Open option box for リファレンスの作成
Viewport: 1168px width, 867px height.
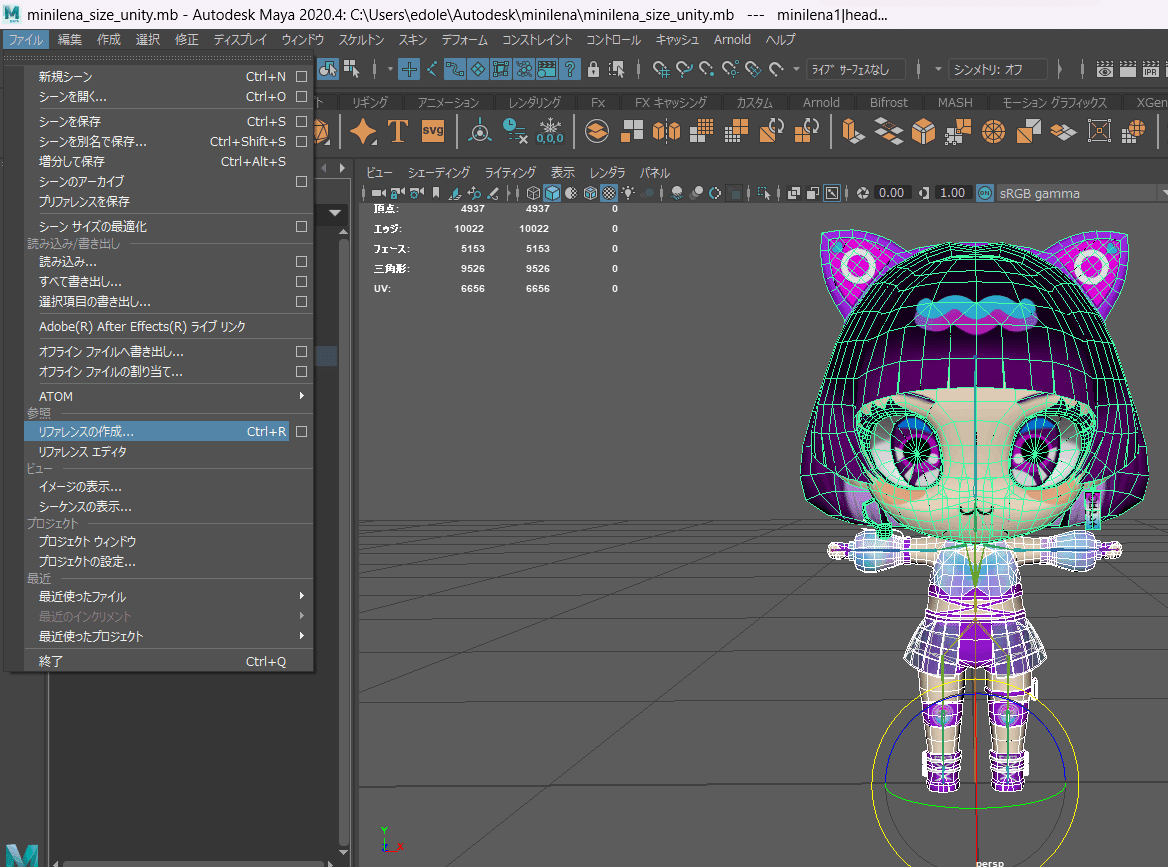[302, 431]
